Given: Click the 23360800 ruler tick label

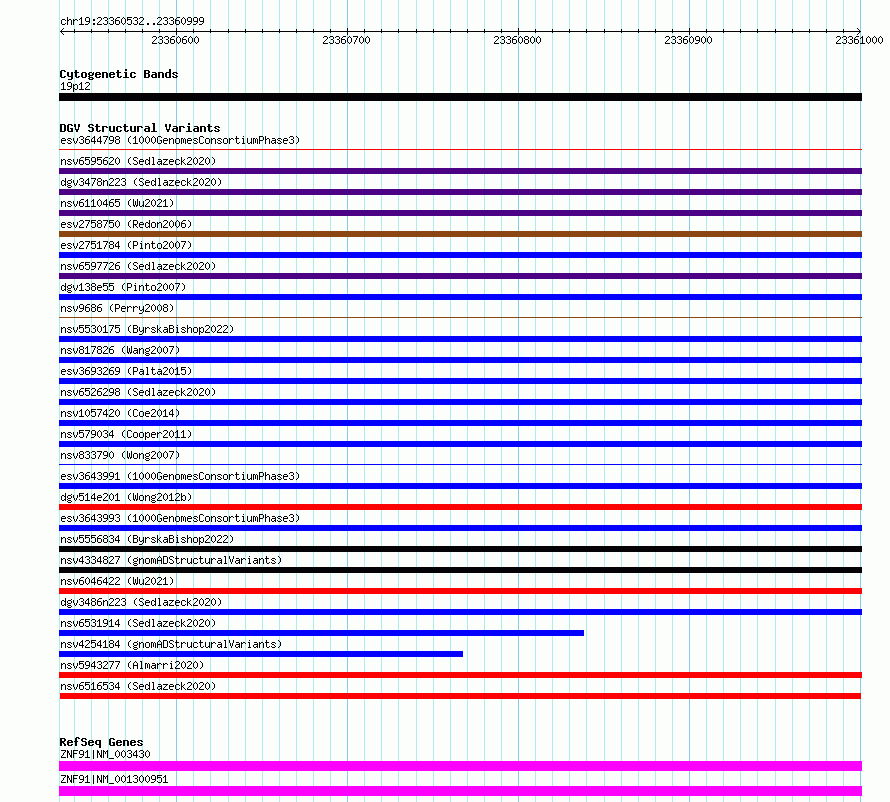Looking at the screenshot, I should point(517,40).
